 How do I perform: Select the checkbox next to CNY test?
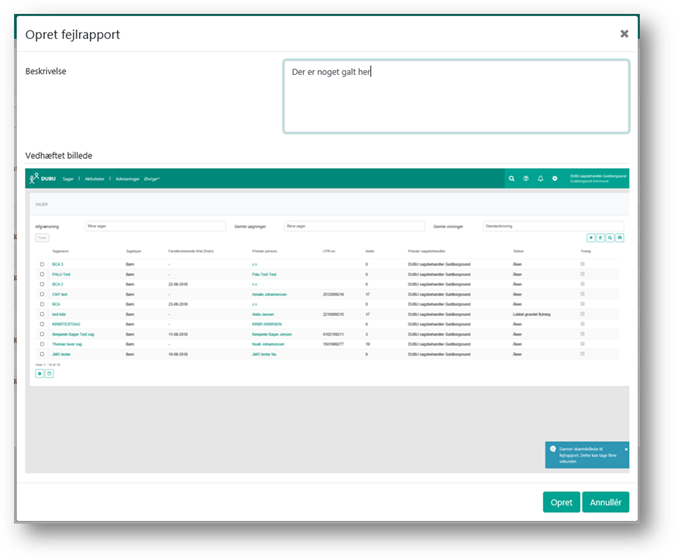tap(41, 295)
